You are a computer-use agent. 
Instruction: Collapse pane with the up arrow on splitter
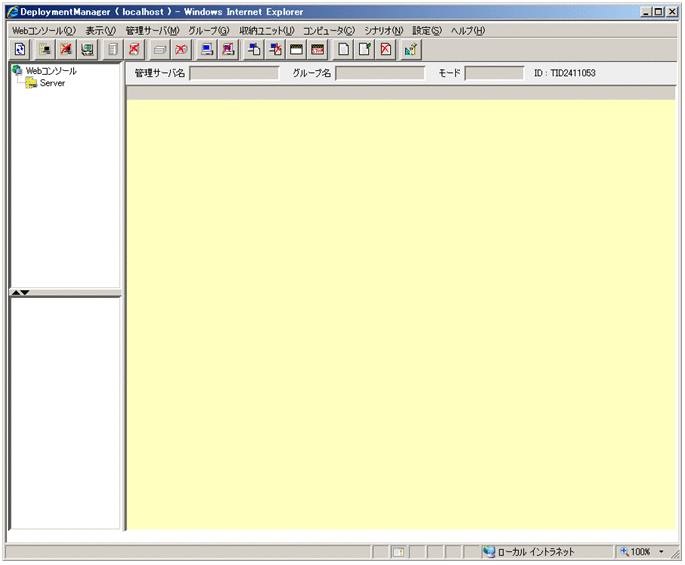point(15,292)
